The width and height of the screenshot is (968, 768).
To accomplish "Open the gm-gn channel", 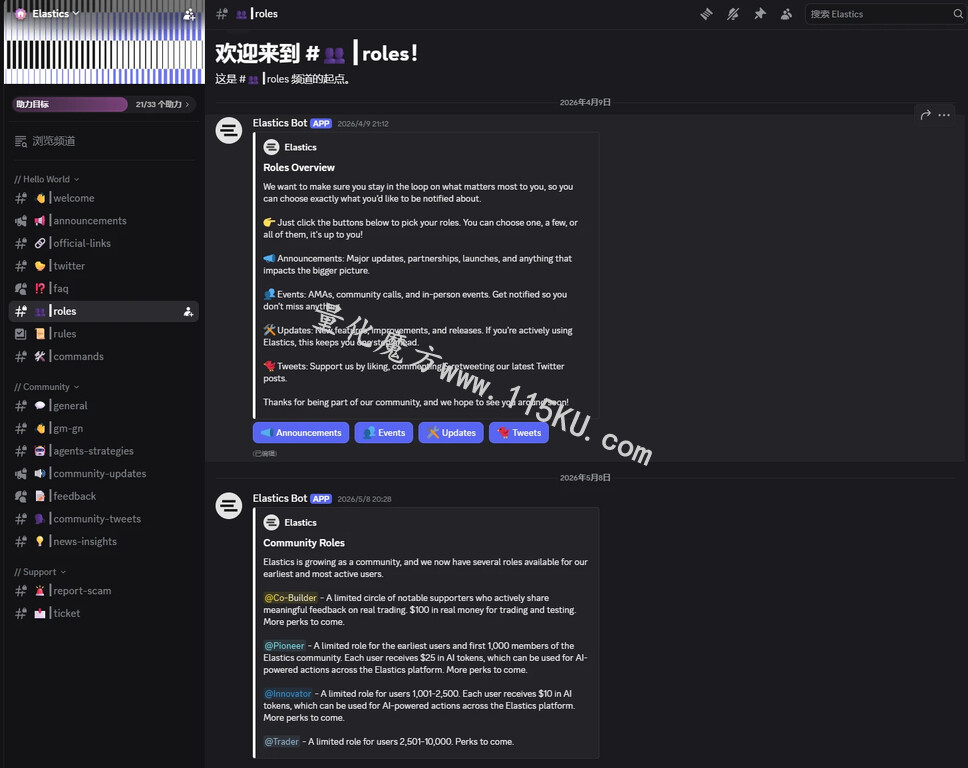I will tap(104, 428).
